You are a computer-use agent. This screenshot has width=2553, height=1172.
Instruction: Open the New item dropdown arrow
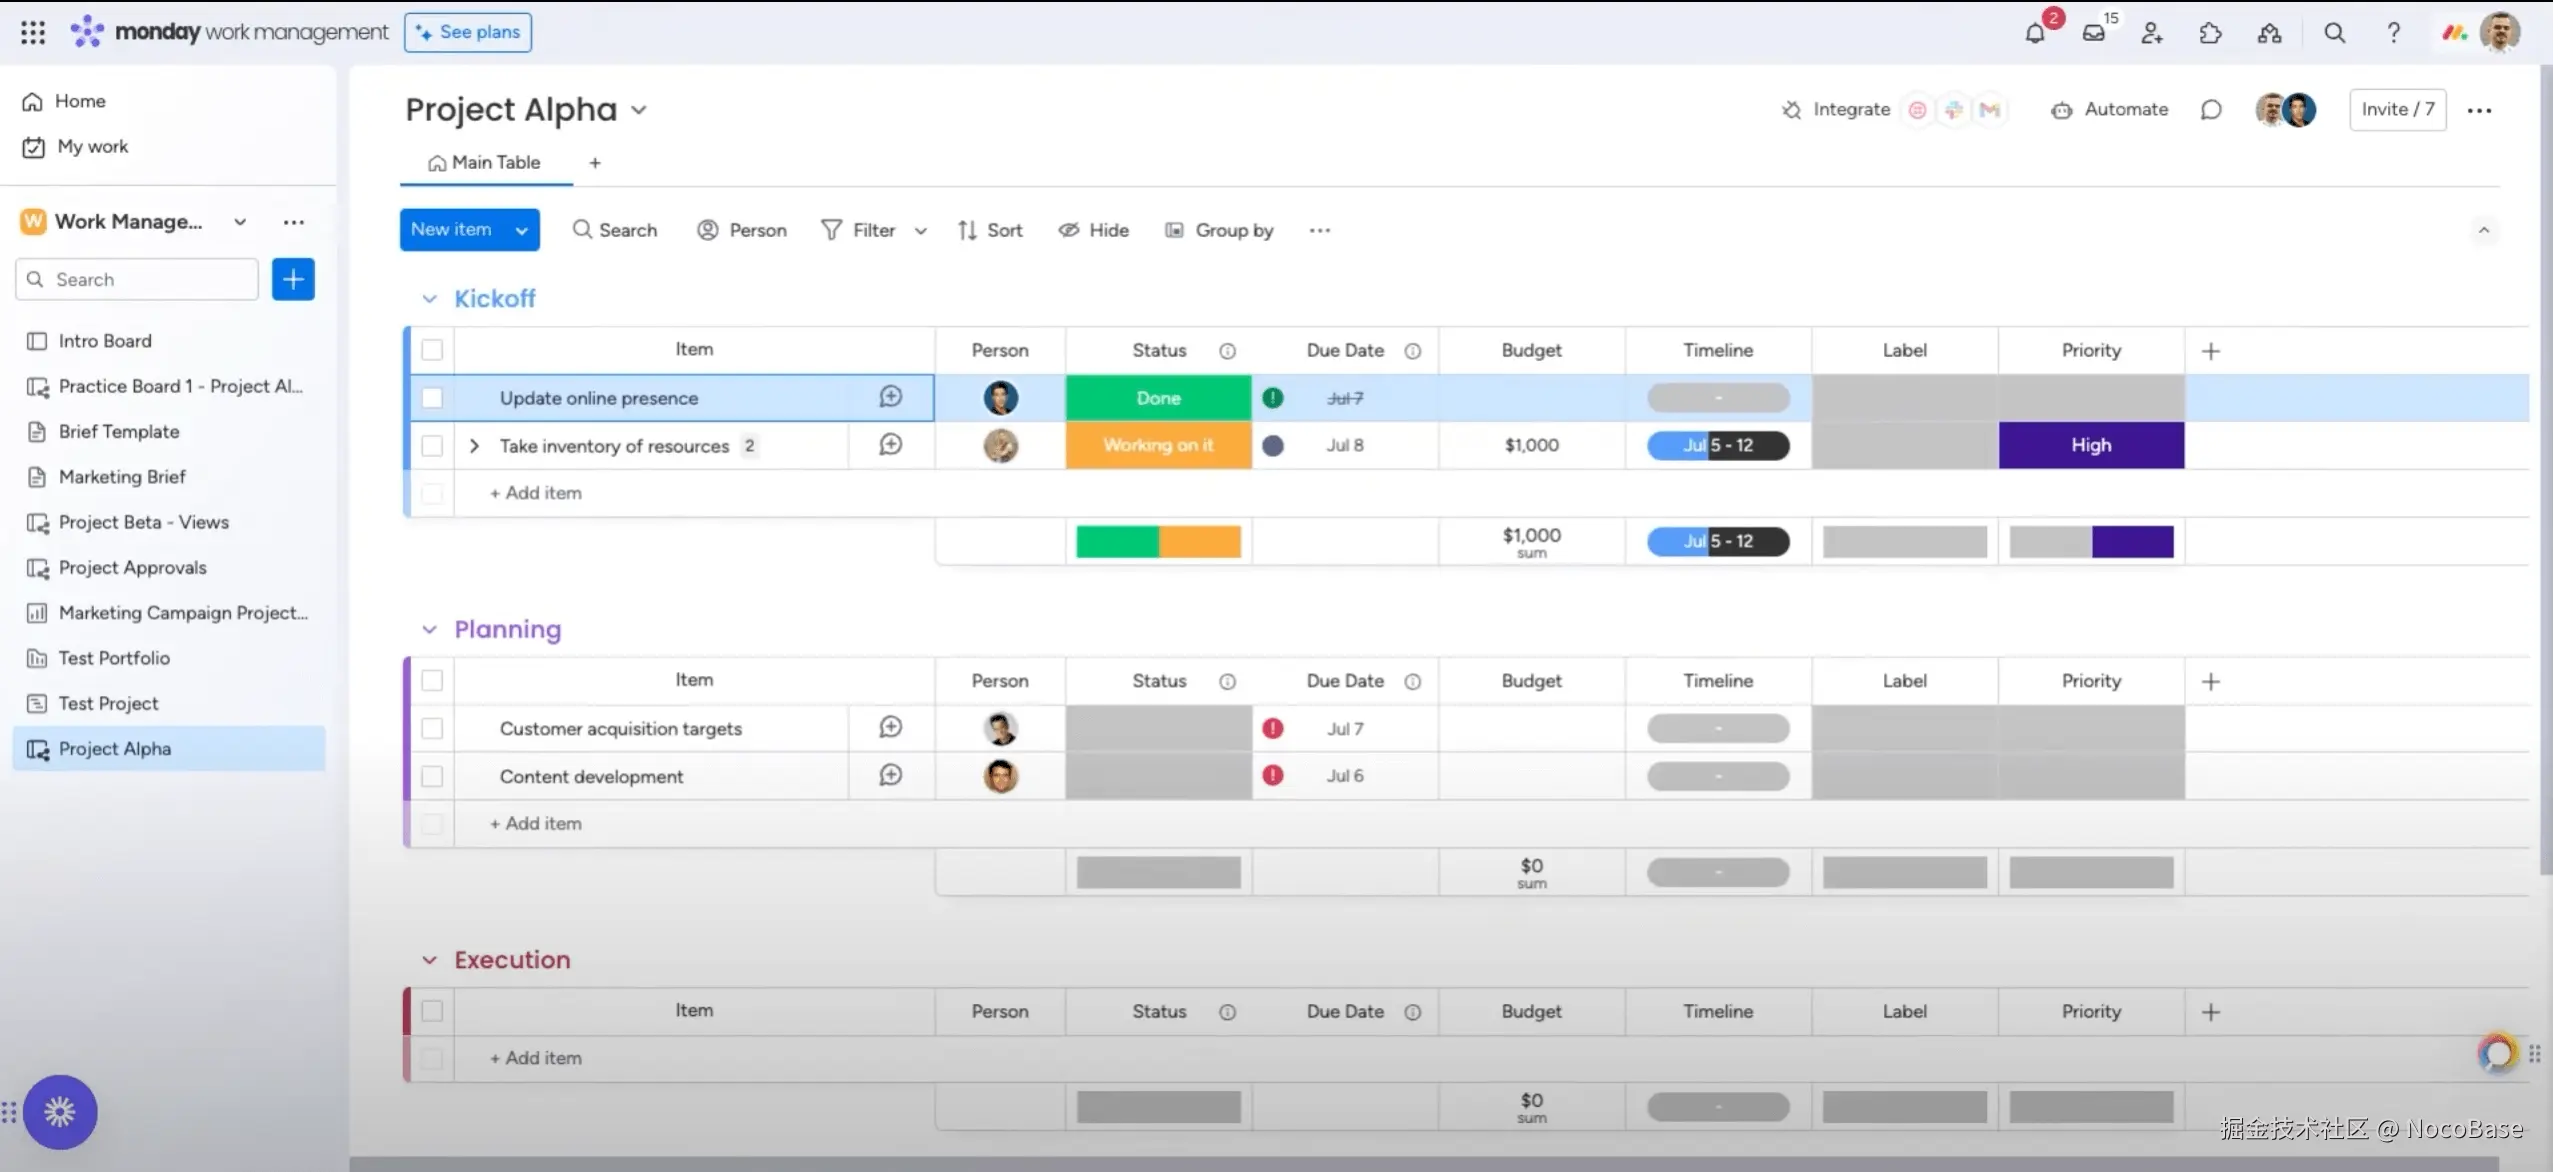pos(522,230)
